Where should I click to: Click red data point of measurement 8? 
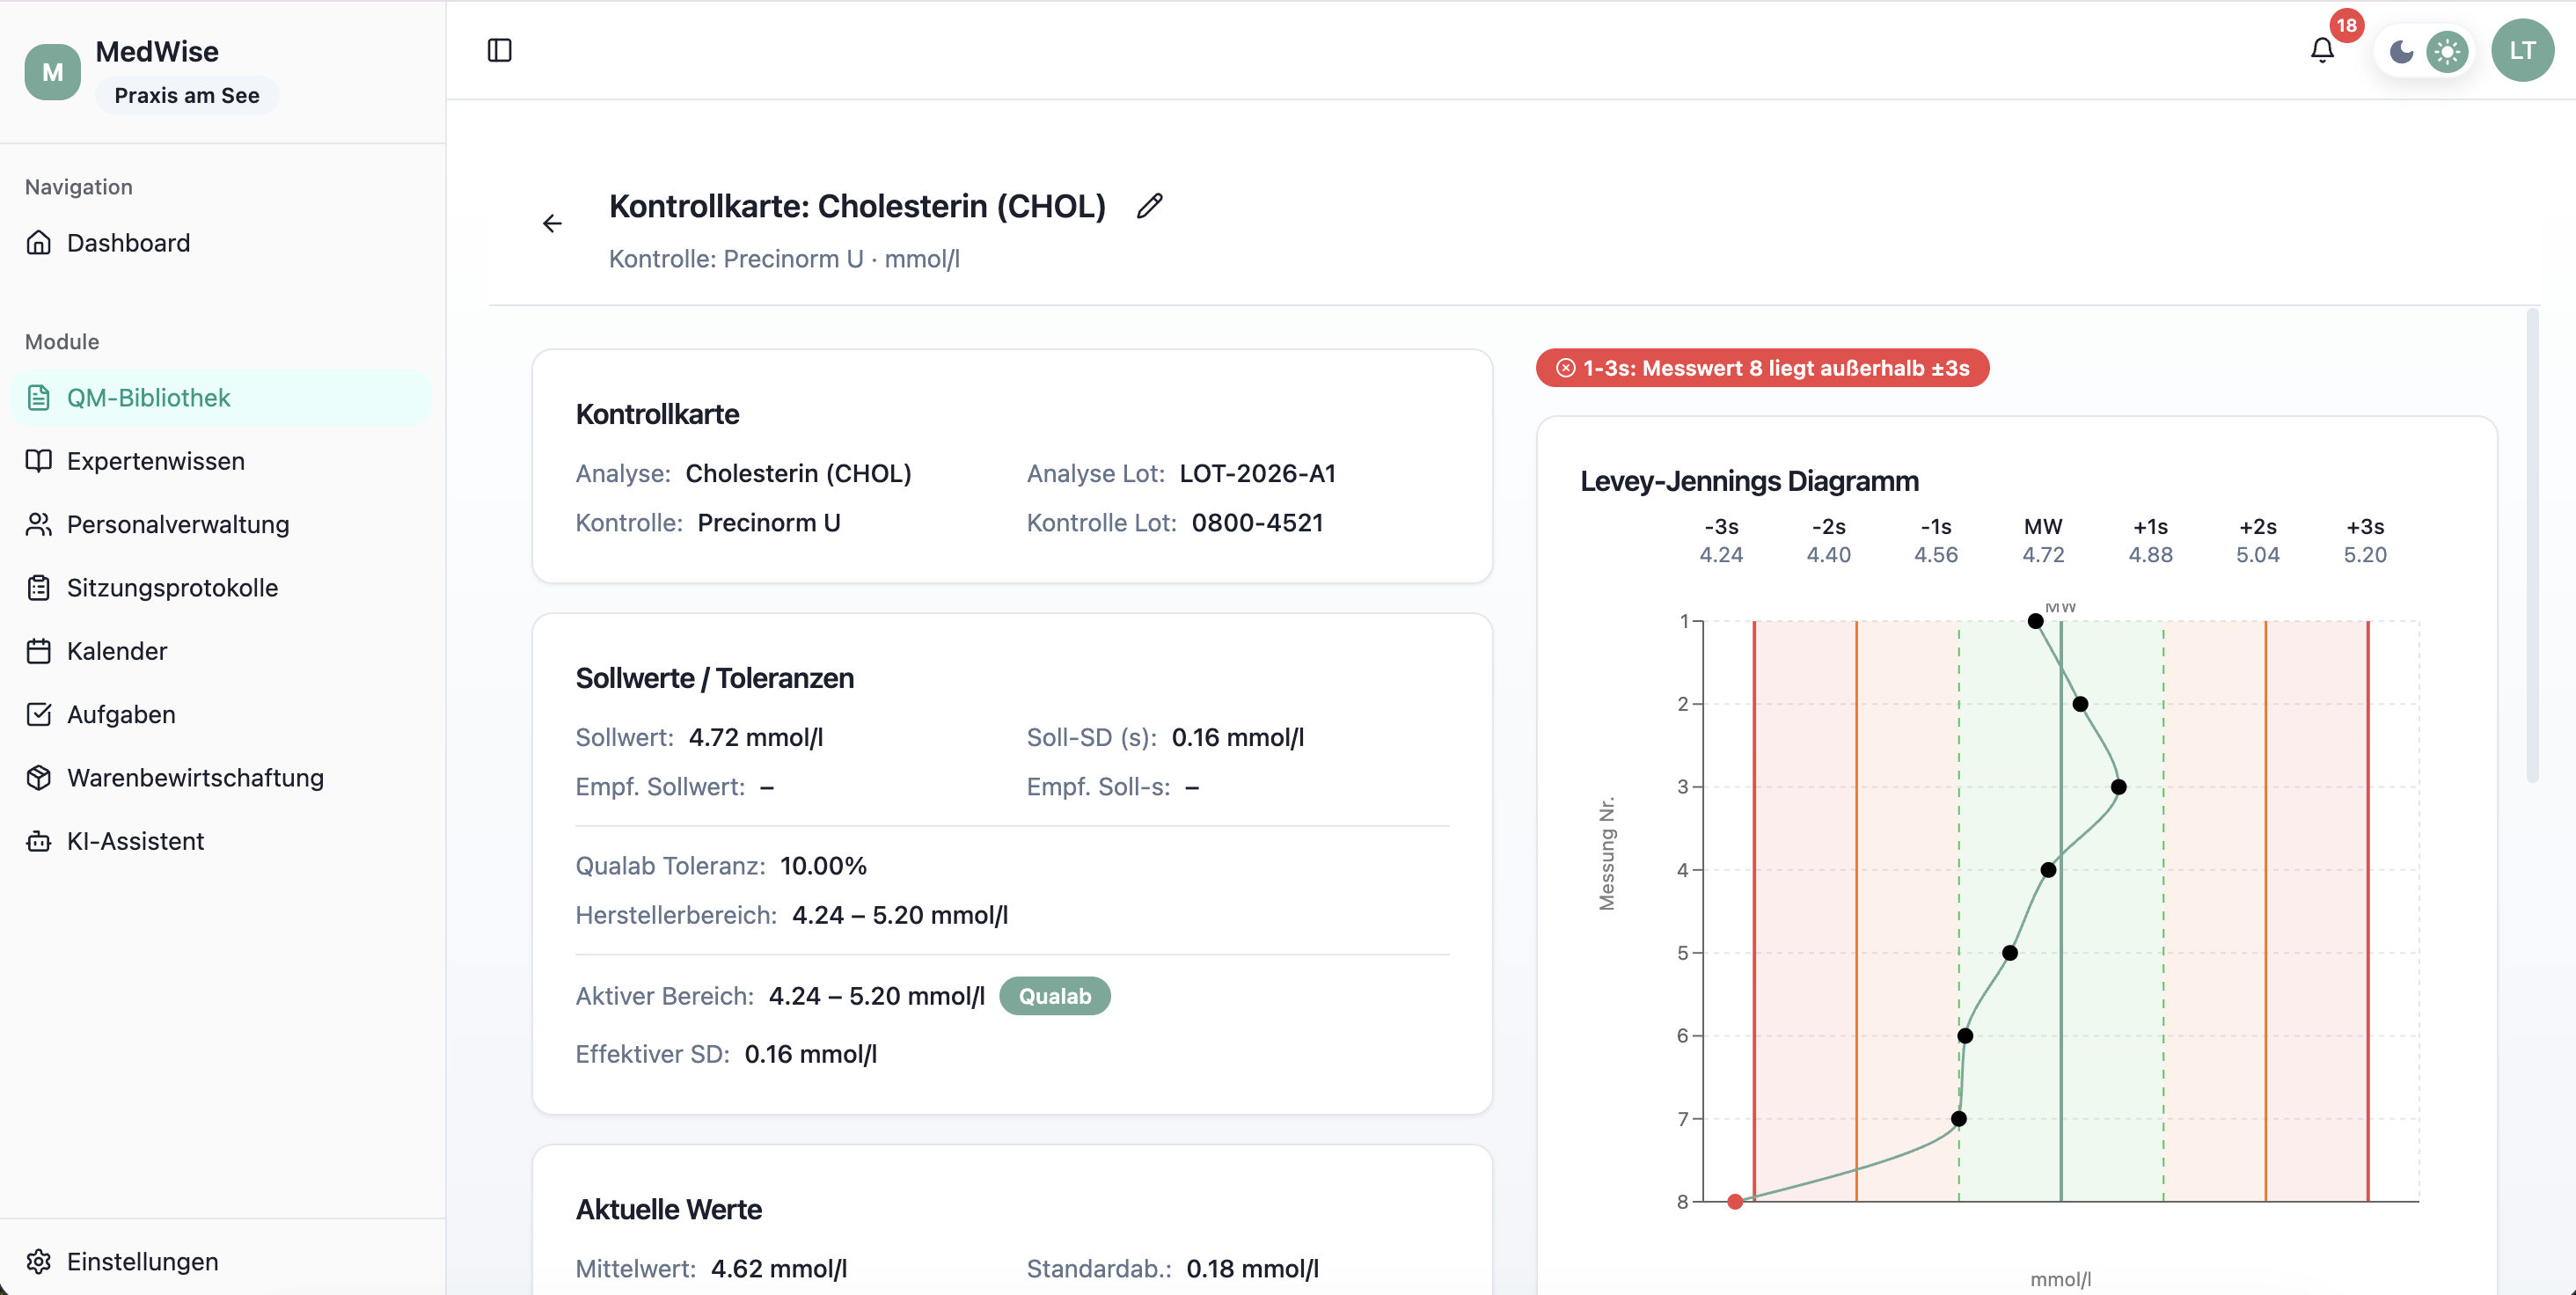(1735, 1201)
